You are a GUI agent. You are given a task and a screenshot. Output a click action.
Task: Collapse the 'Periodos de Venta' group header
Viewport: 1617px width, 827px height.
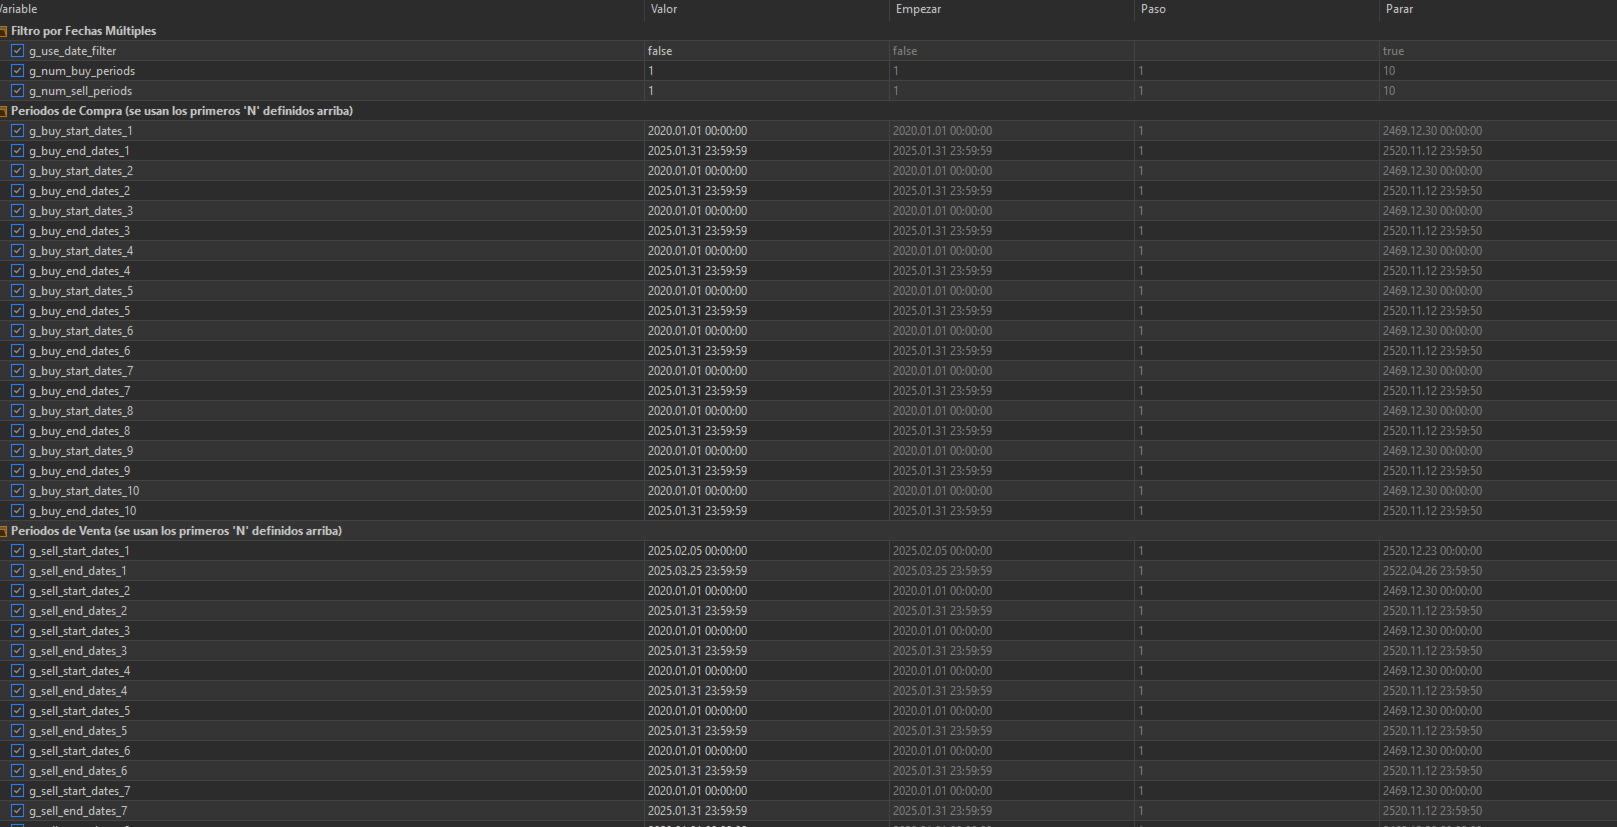3,531
